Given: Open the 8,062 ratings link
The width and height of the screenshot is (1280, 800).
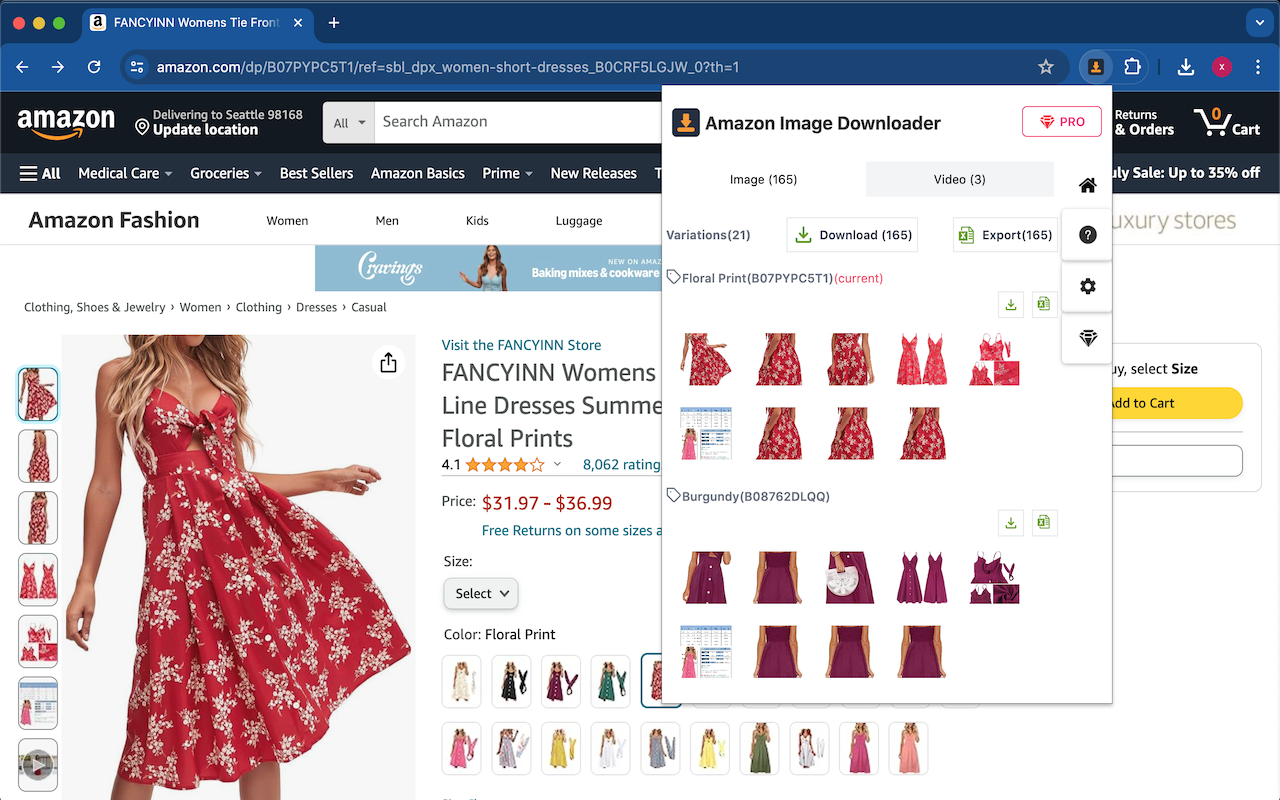Looking at the screenshot, I should (x=621, y=464).
